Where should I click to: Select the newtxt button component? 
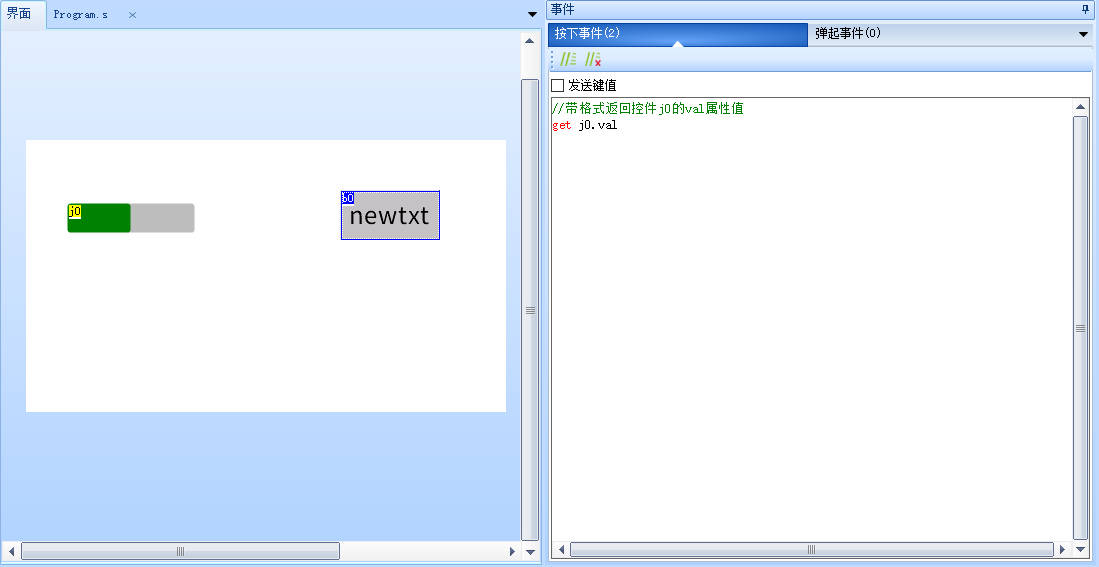click(x=390, y=216)
